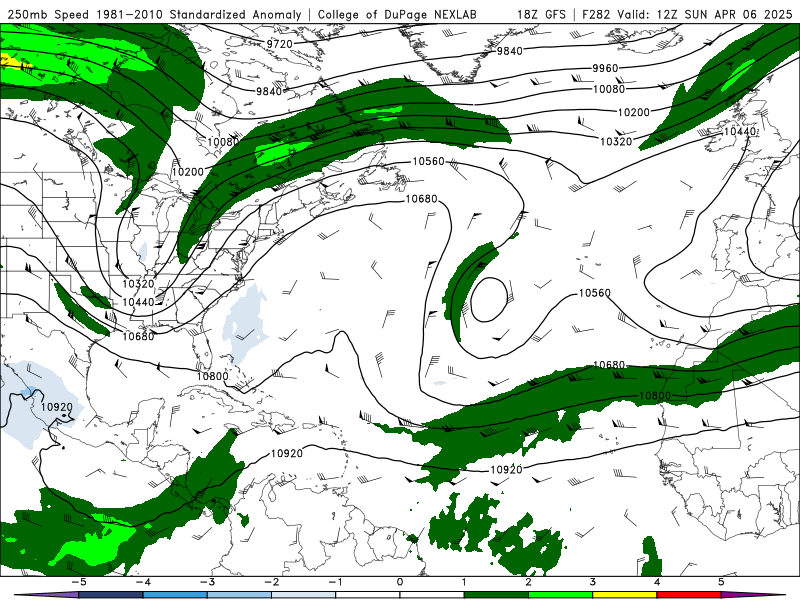Click the colorbar tick label '-5'
This screenshot has height=600, width=800.
click(78, 582)
